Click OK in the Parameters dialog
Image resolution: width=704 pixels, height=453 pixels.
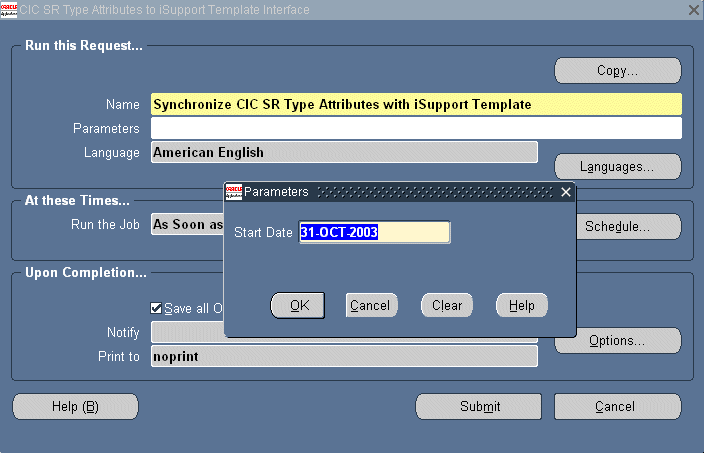(x=298, y=306)
